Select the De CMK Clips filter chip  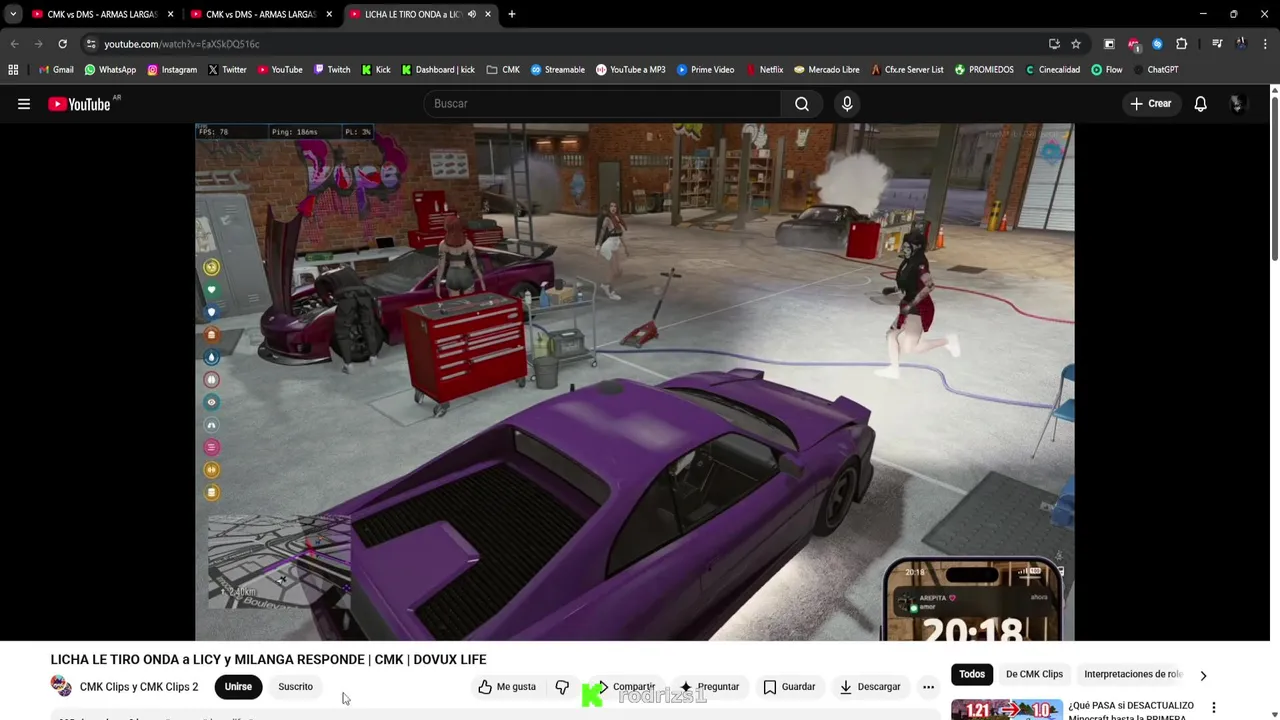click(x=1034, y=674)
